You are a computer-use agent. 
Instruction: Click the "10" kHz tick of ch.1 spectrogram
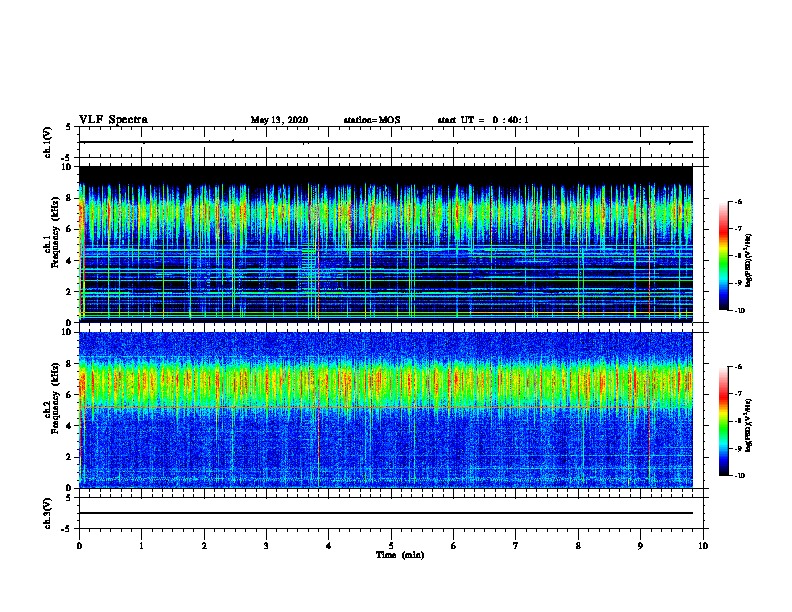coord(67,167)
